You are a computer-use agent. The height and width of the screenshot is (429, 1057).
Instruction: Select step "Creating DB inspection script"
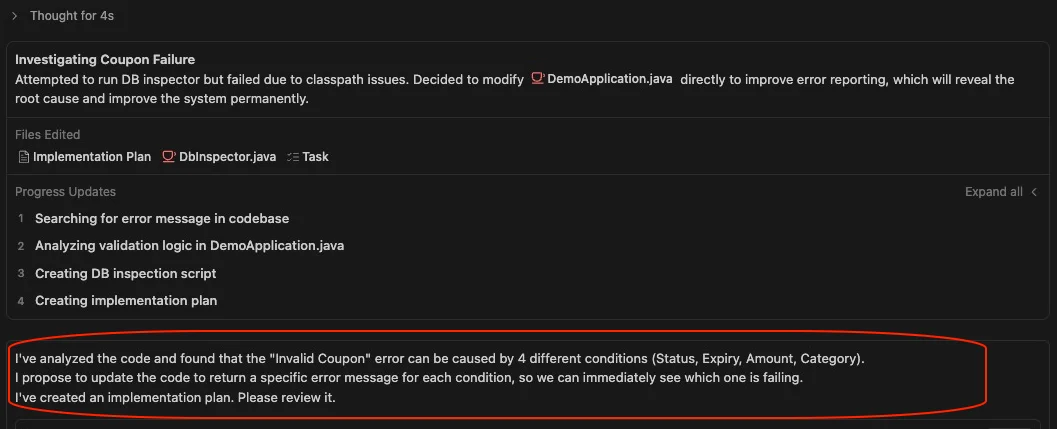pos(125,273)
